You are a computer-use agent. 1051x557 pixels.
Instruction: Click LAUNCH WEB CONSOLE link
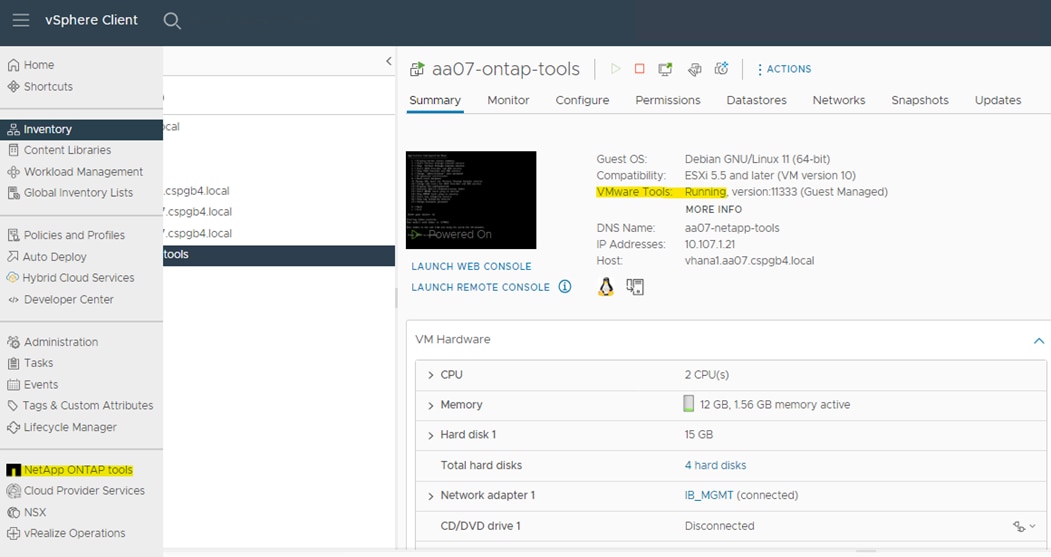471,266
